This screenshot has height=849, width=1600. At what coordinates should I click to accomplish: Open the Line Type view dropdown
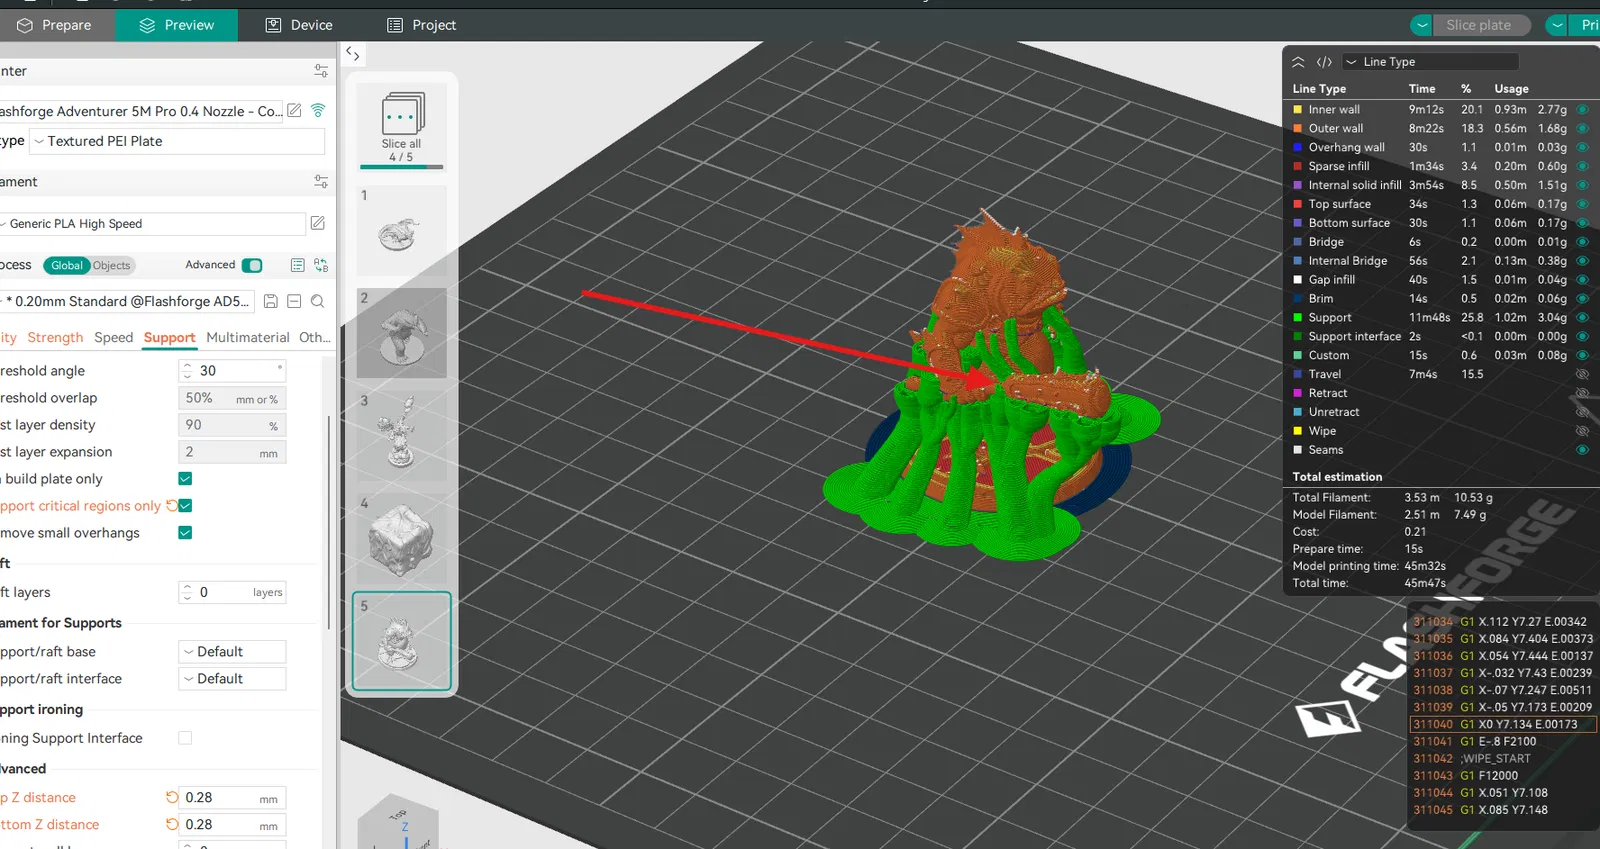pyautogui.click(x=1430, y=62)
